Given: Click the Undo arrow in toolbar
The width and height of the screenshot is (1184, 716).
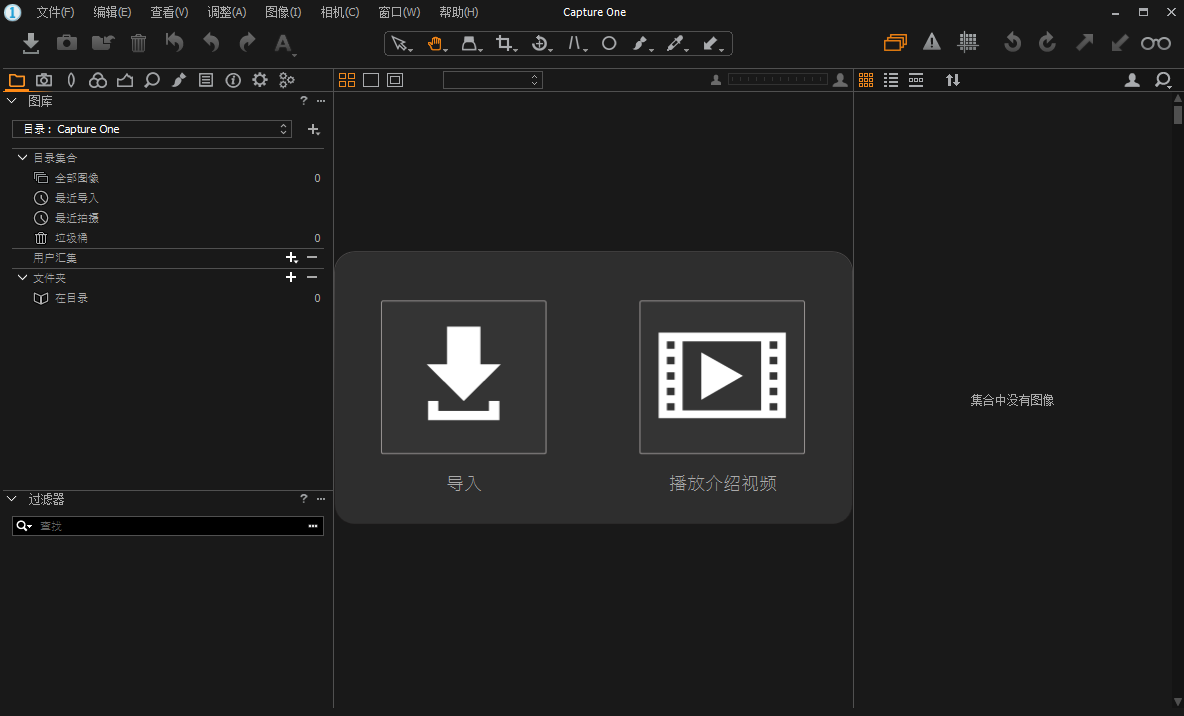Looking at the screenshot, I should coord(211,43).
